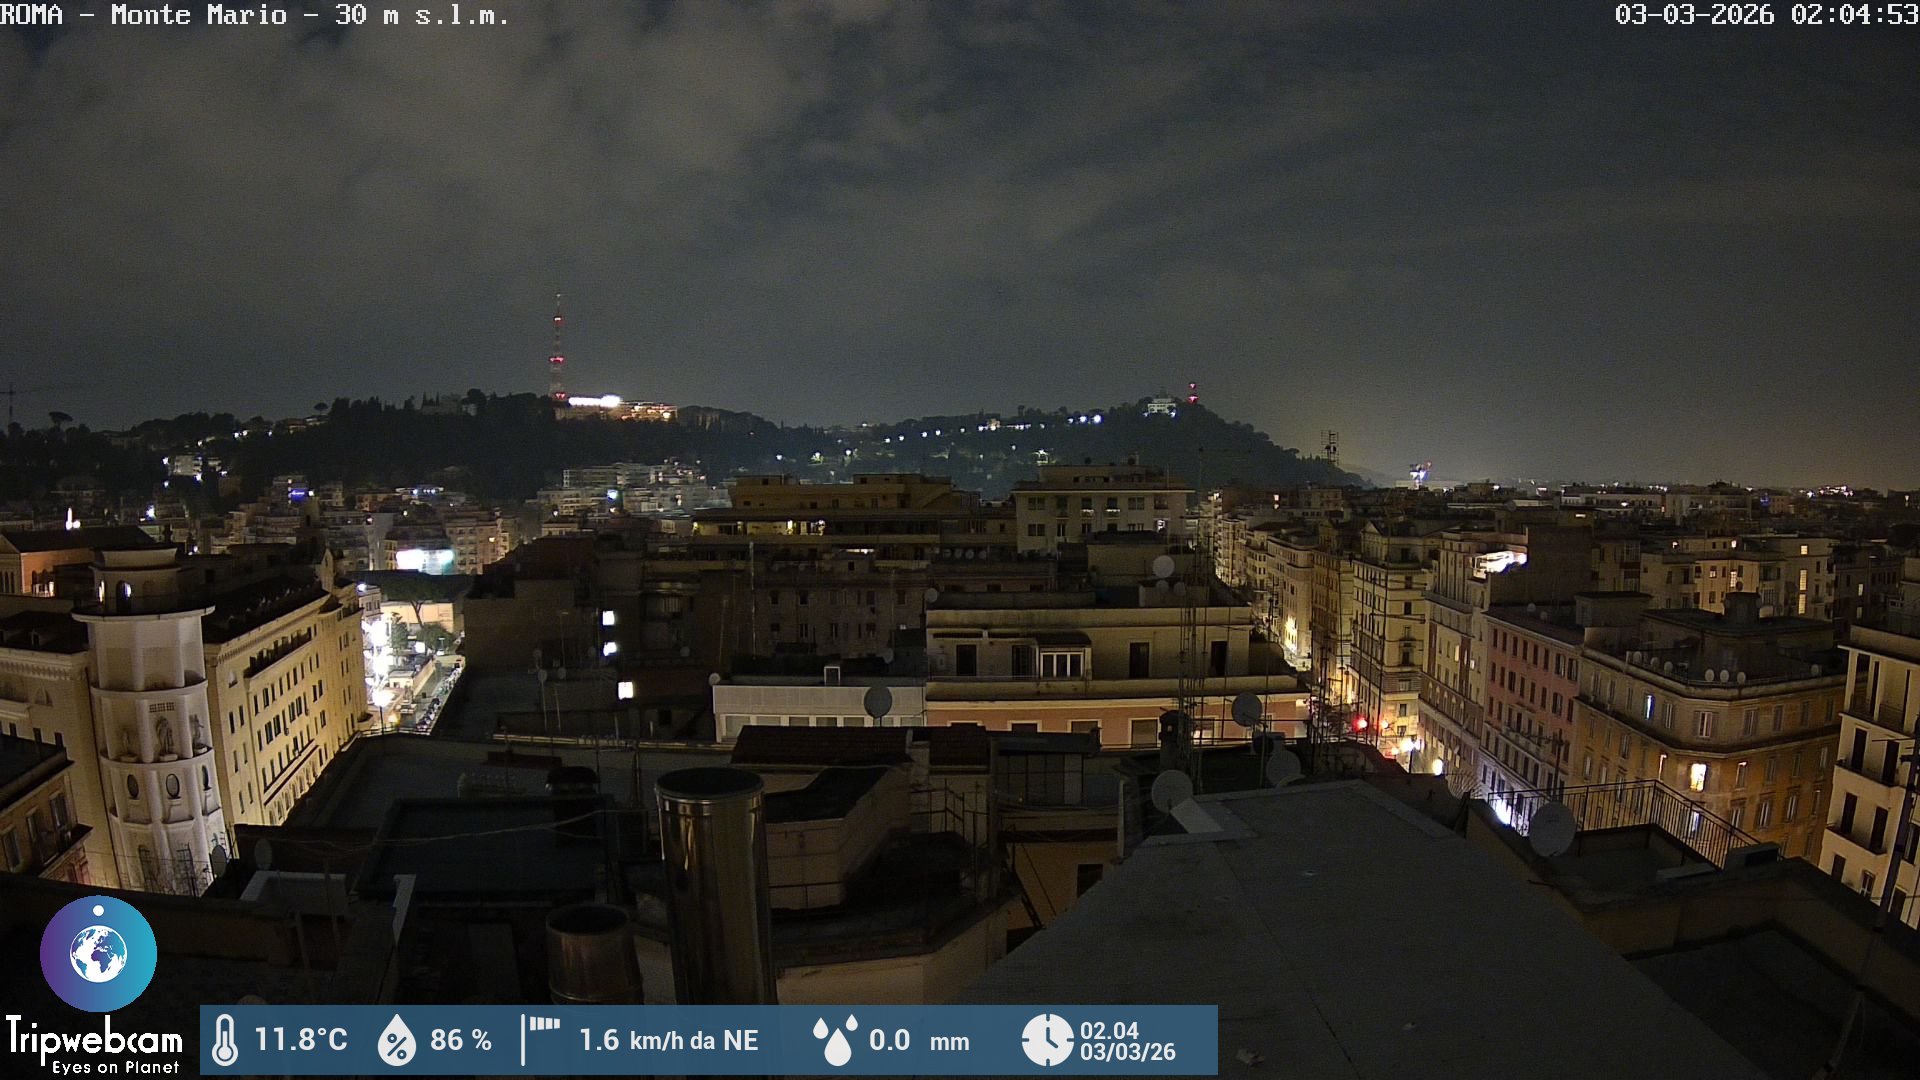Click the ROMA - Monte Mario title overlay
Viewport: 1920px width, 1080px height.
(x=254, y=15)
